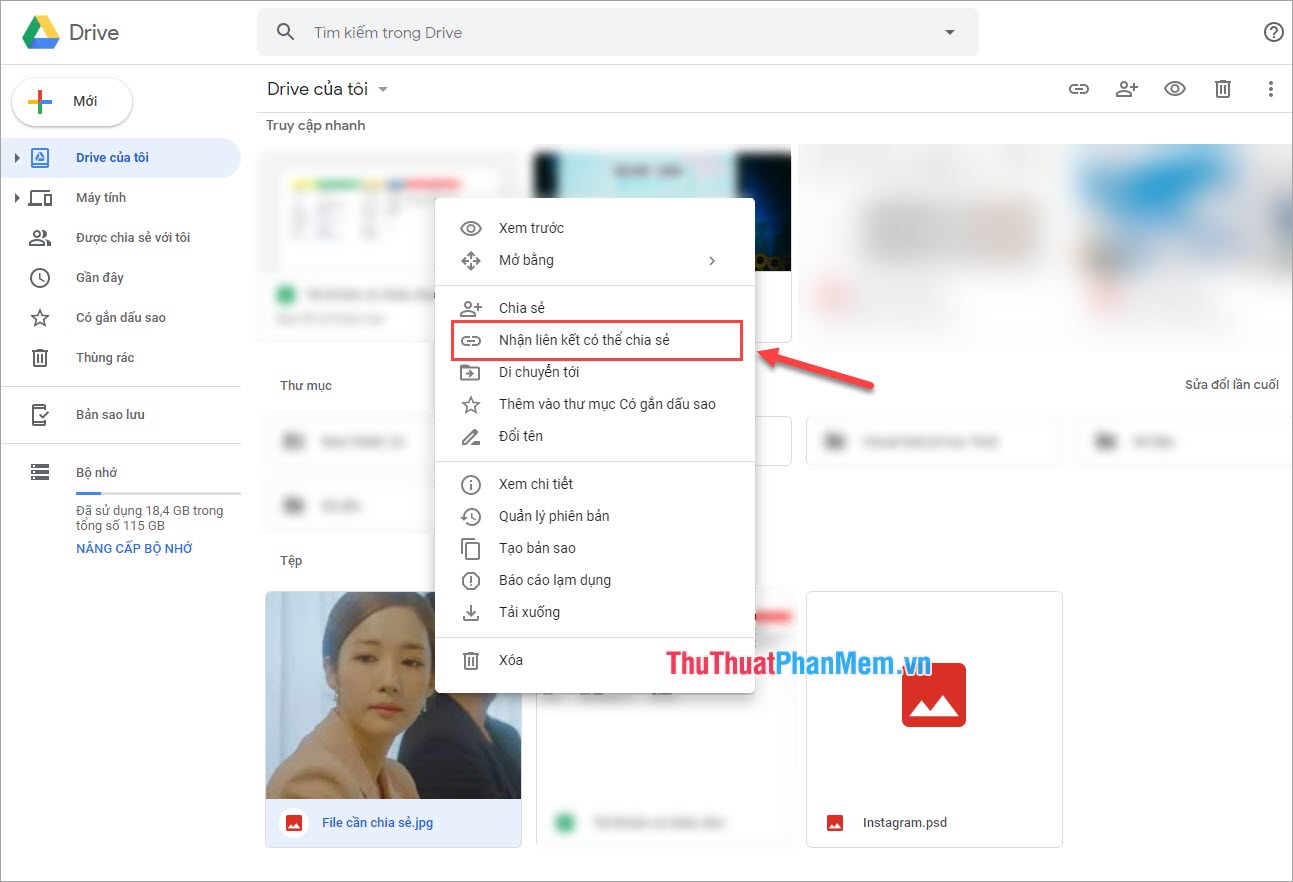The image size is (1293, 882).
Task: Choose Báo cáo lạm dụng menu item
Action: [x=595, y=580]
